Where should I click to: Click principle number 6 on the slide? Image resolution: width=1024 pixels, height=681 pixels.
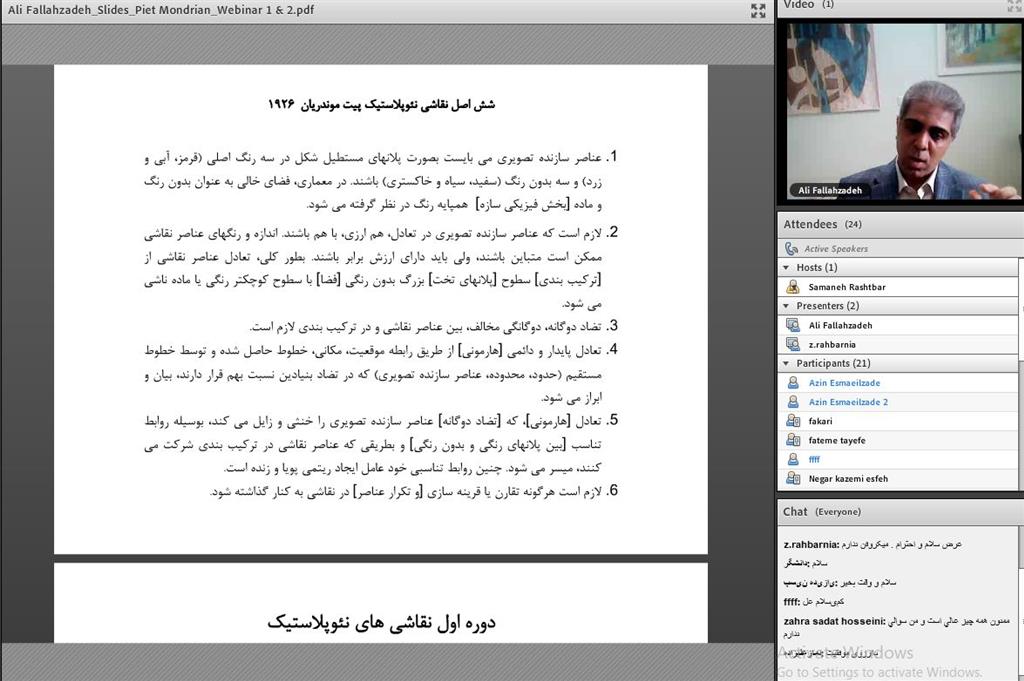414,491
